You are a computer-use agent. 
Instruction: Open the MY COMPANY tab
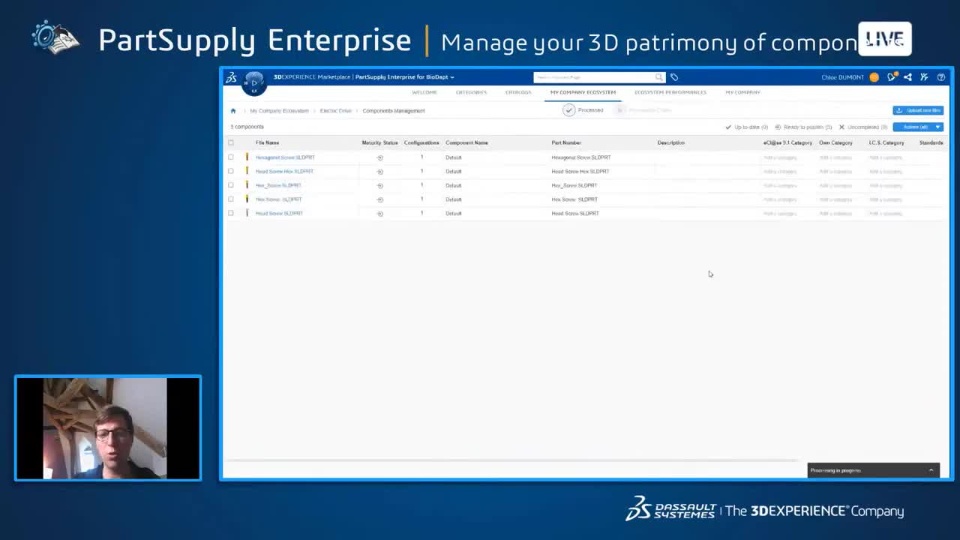pyautogui.click(x=743, y=92)
